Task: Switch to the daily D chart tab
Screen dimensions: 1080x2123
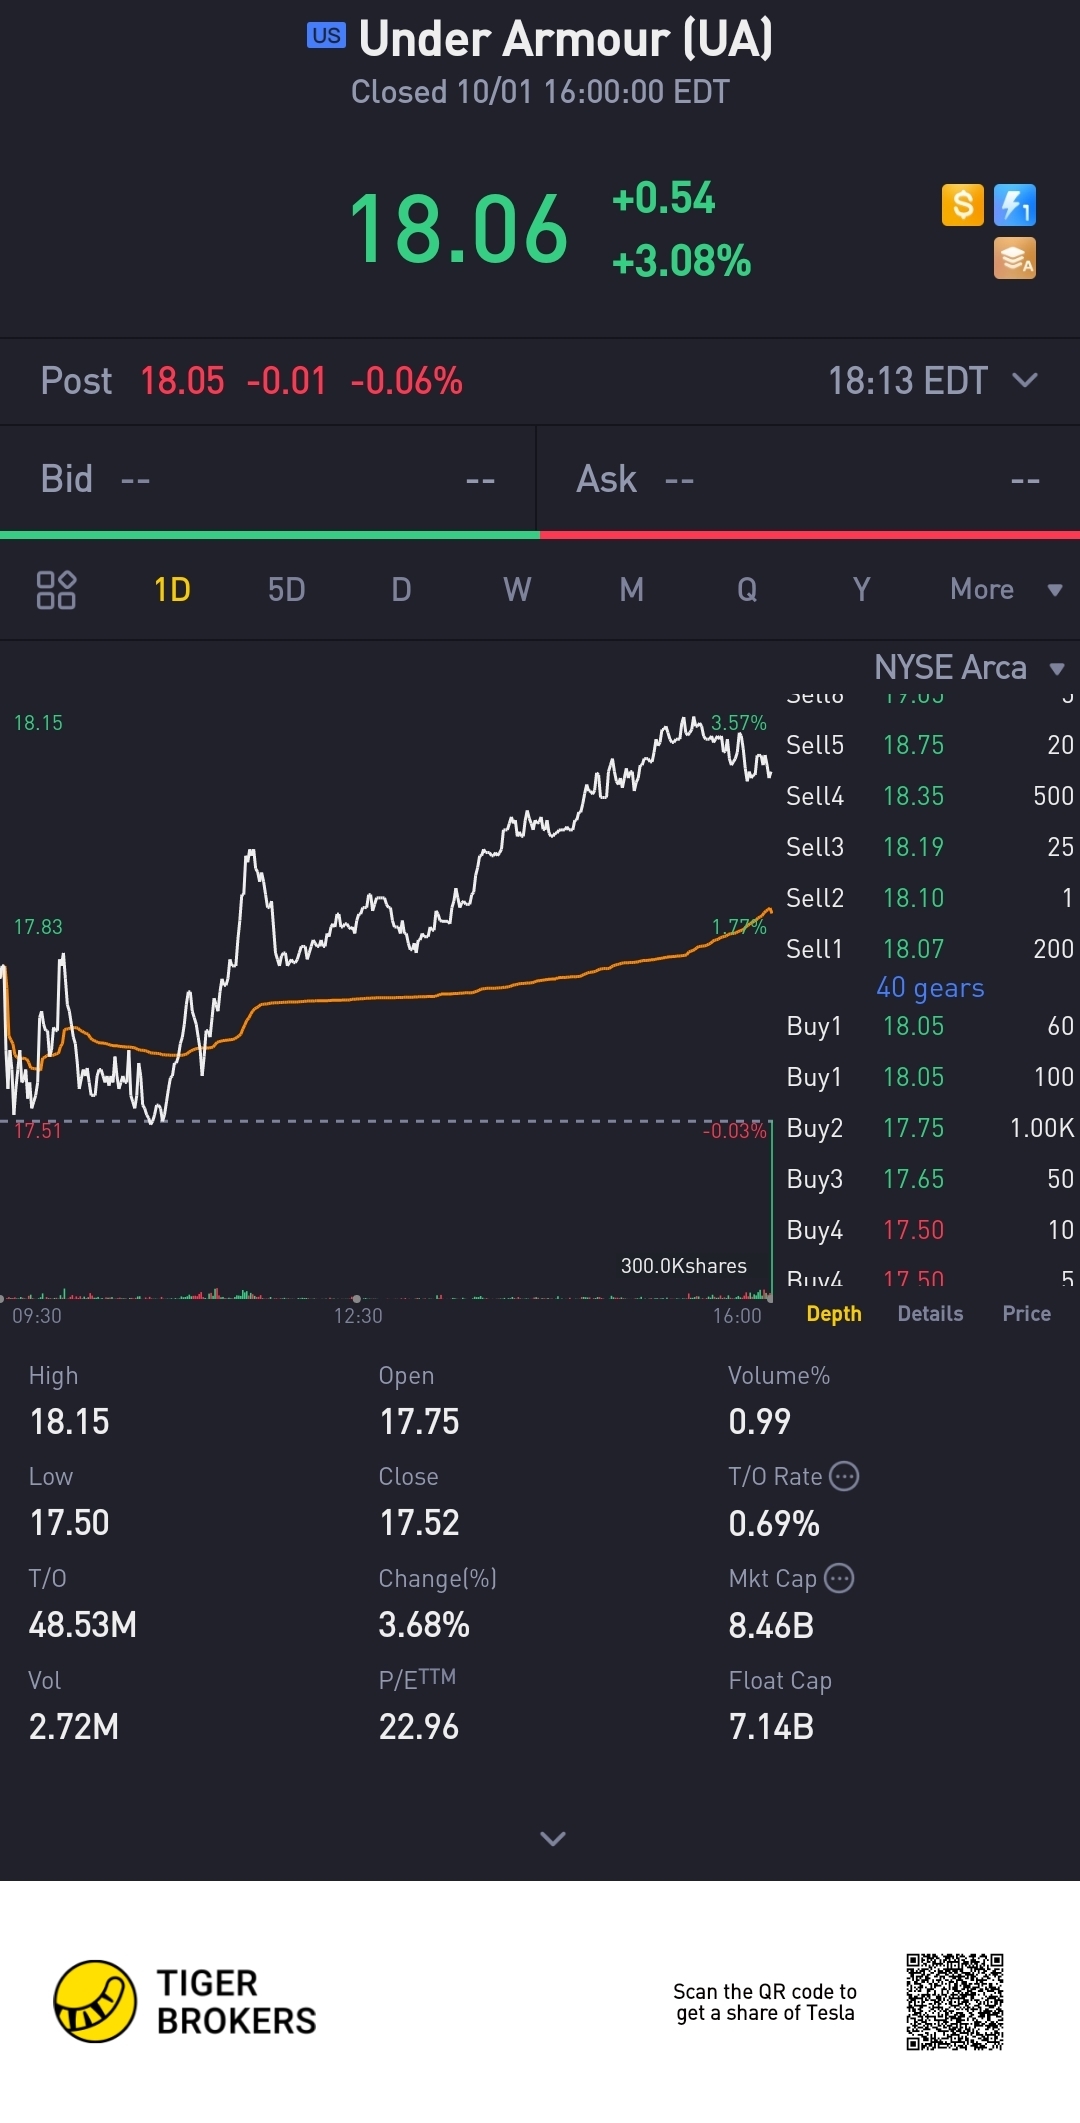Action: pyautogui.click(x=401, y=590)
